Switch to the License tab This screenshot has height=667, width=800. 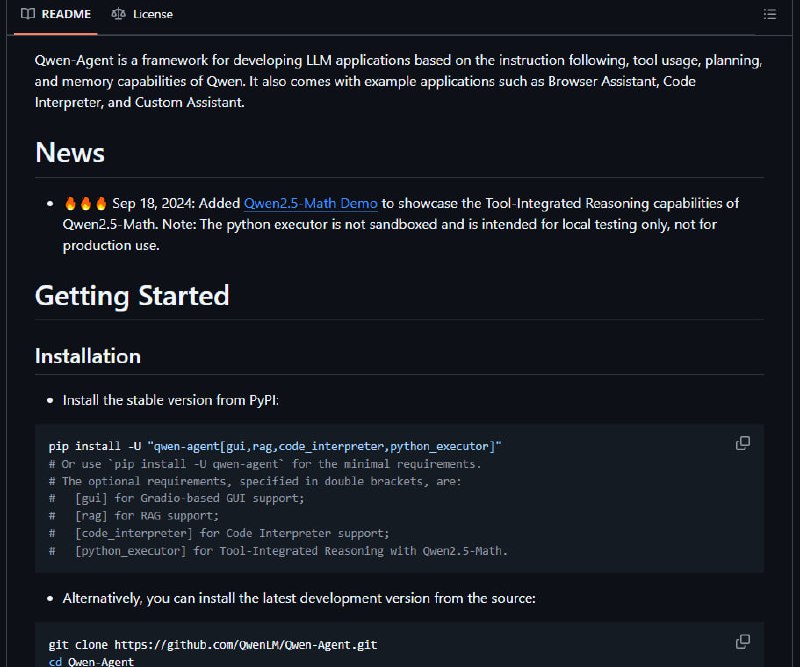point(142,14)
